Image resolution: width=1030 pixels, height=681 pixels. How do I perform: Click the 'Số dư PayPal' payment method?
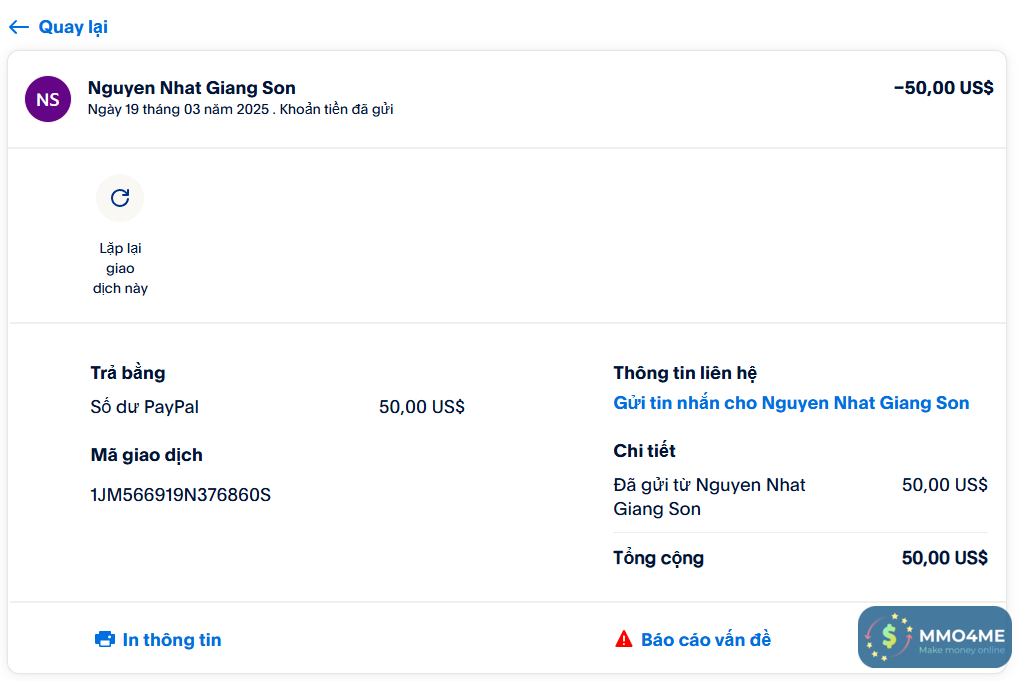click(x=145, y=407)
